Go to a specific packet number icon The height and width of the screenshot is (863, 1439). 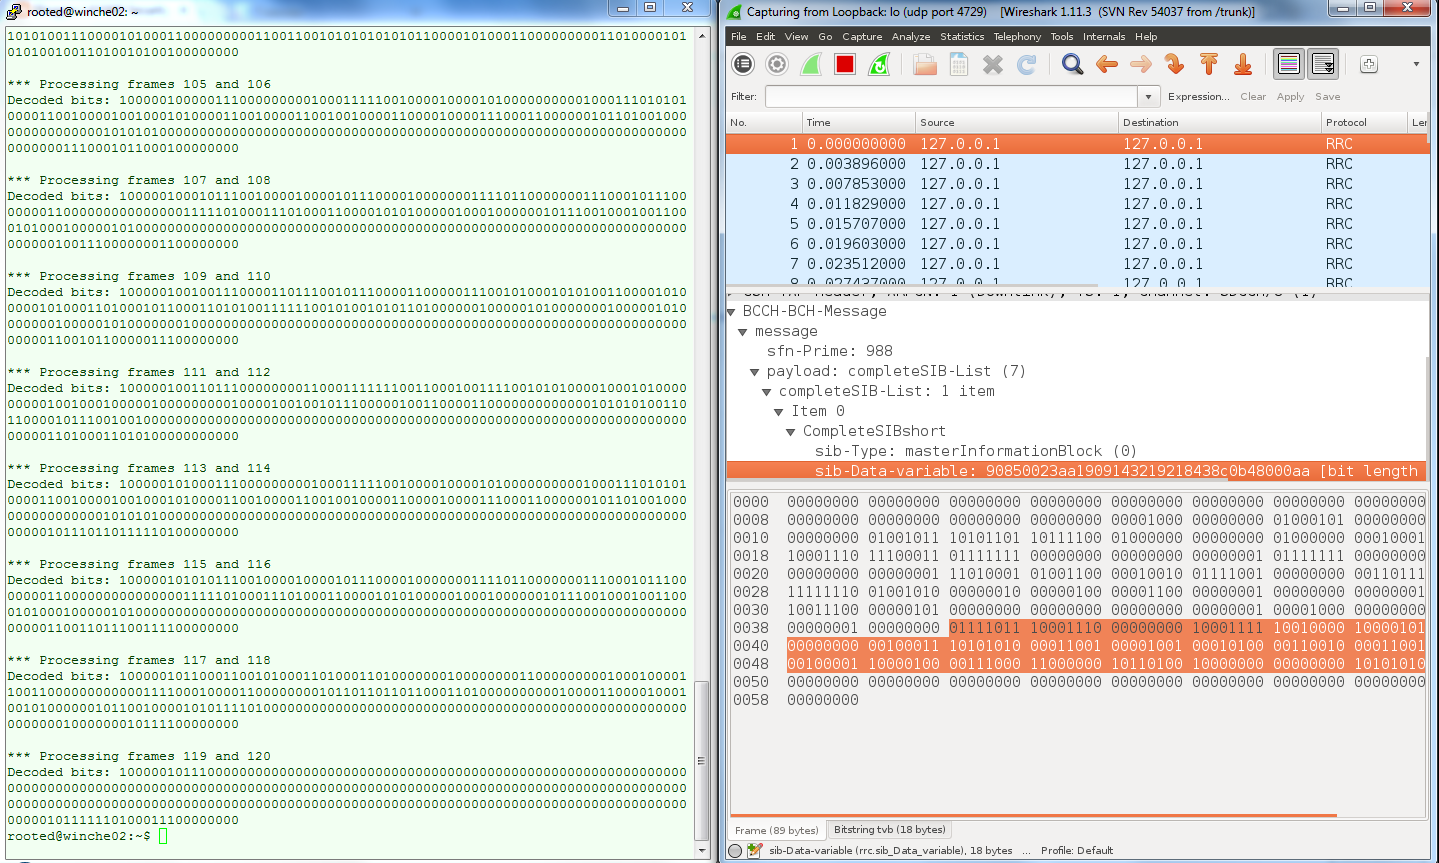coord(1175,64)
